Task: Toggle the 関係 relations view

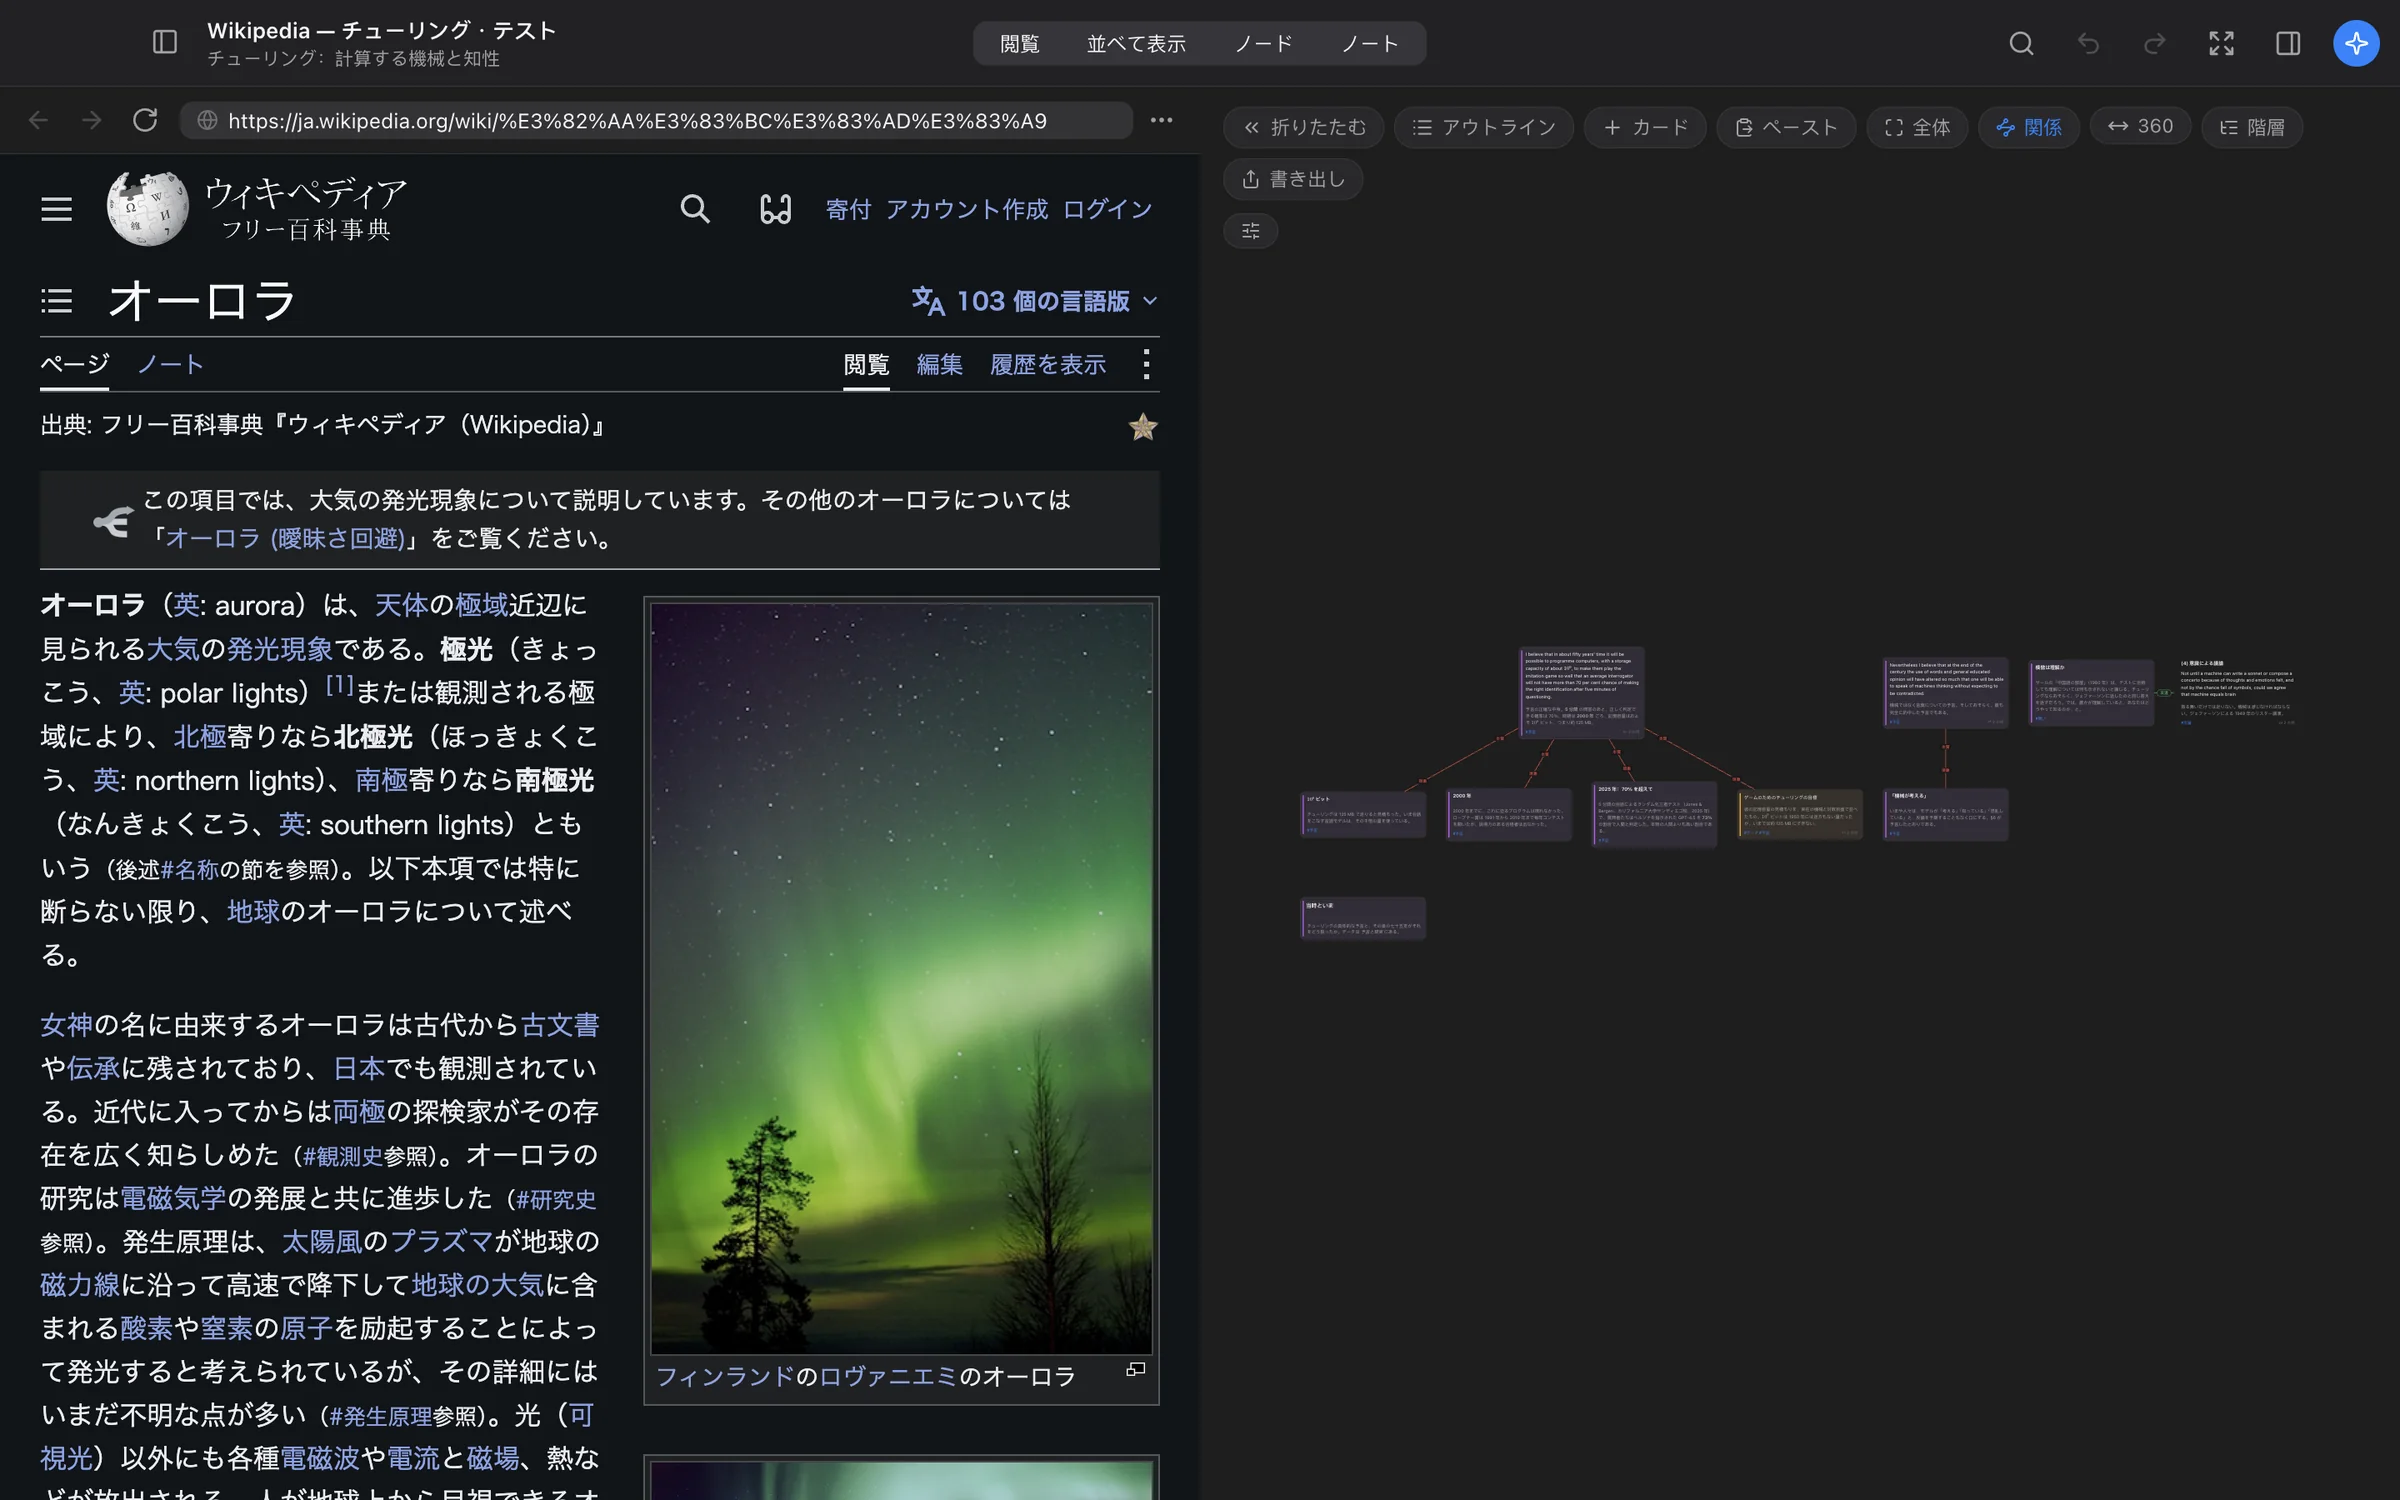Action: click(2029, 127)
